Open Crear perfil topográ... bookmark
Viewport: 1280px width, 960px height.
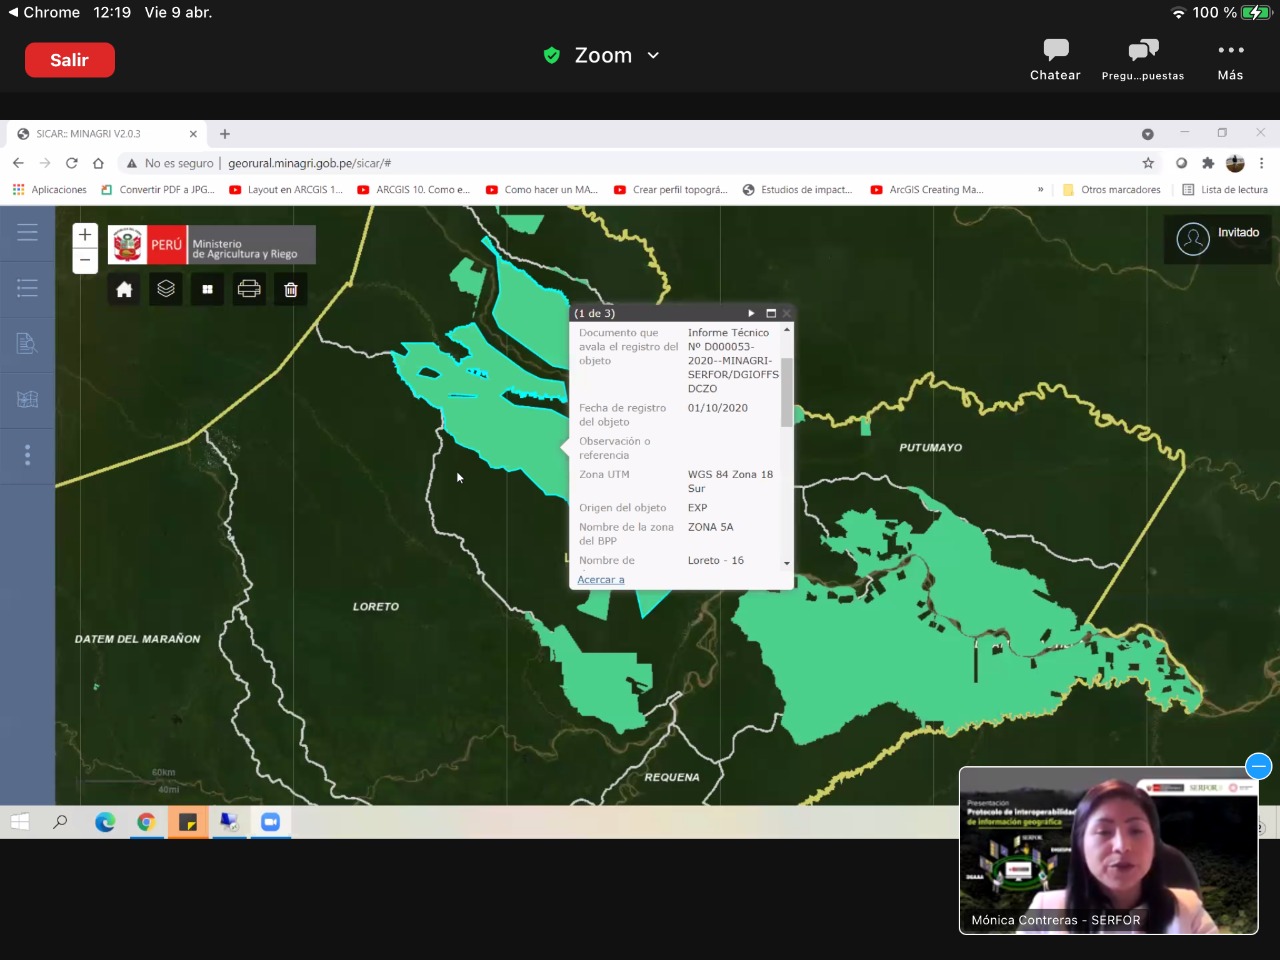point(670,190)
